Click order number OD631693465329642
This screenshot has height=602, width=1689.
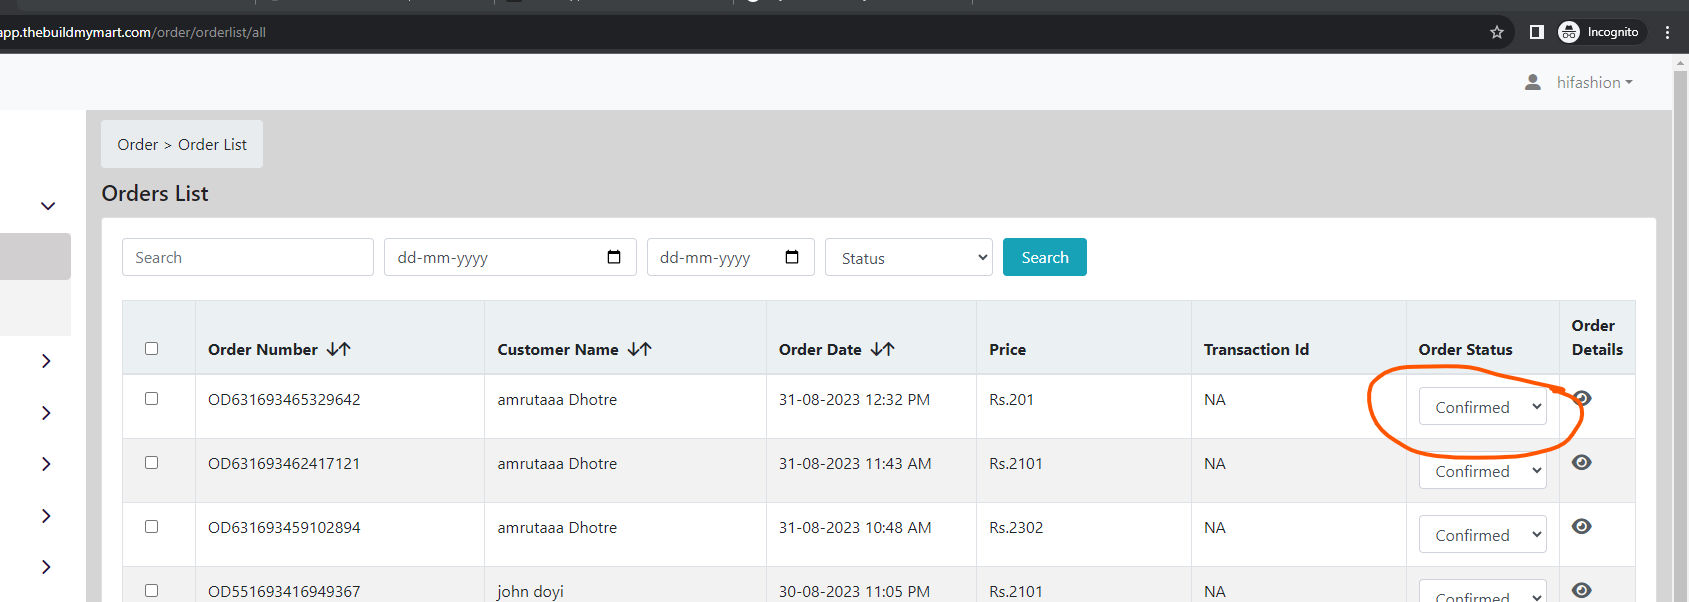(x=284, y=399)
